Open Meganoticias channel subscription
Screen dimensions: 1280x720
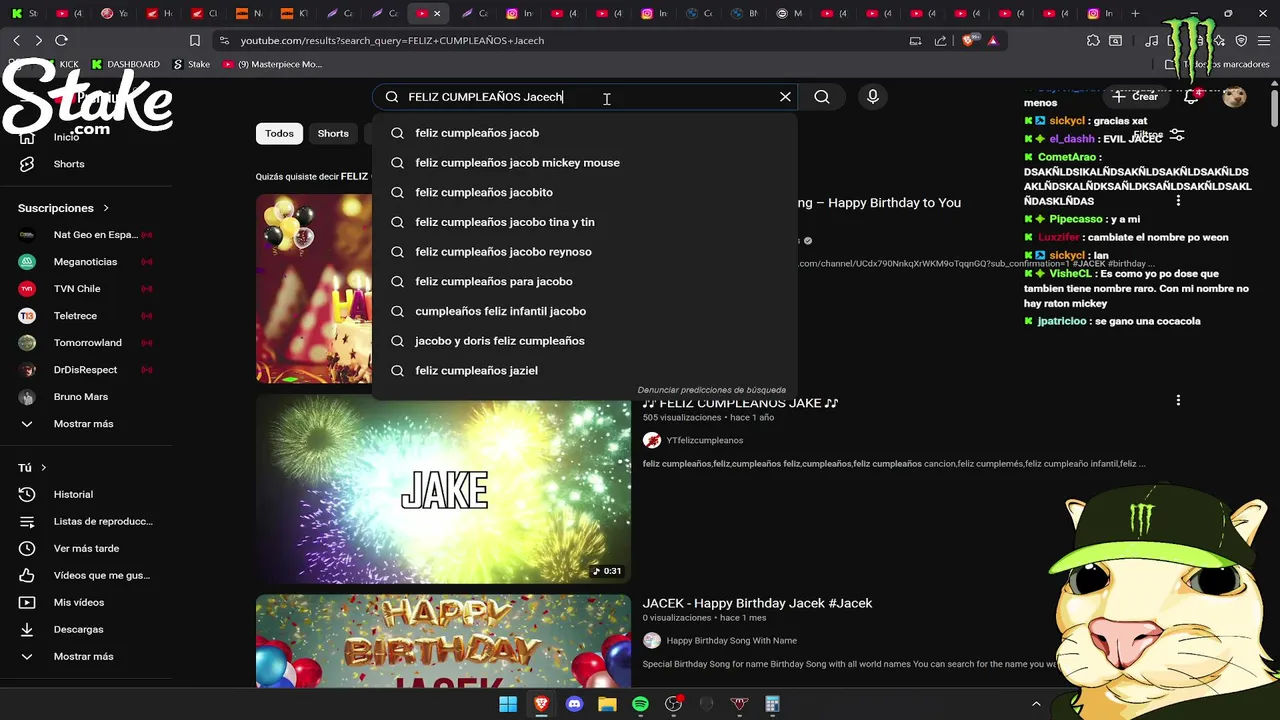pos(86,262)
